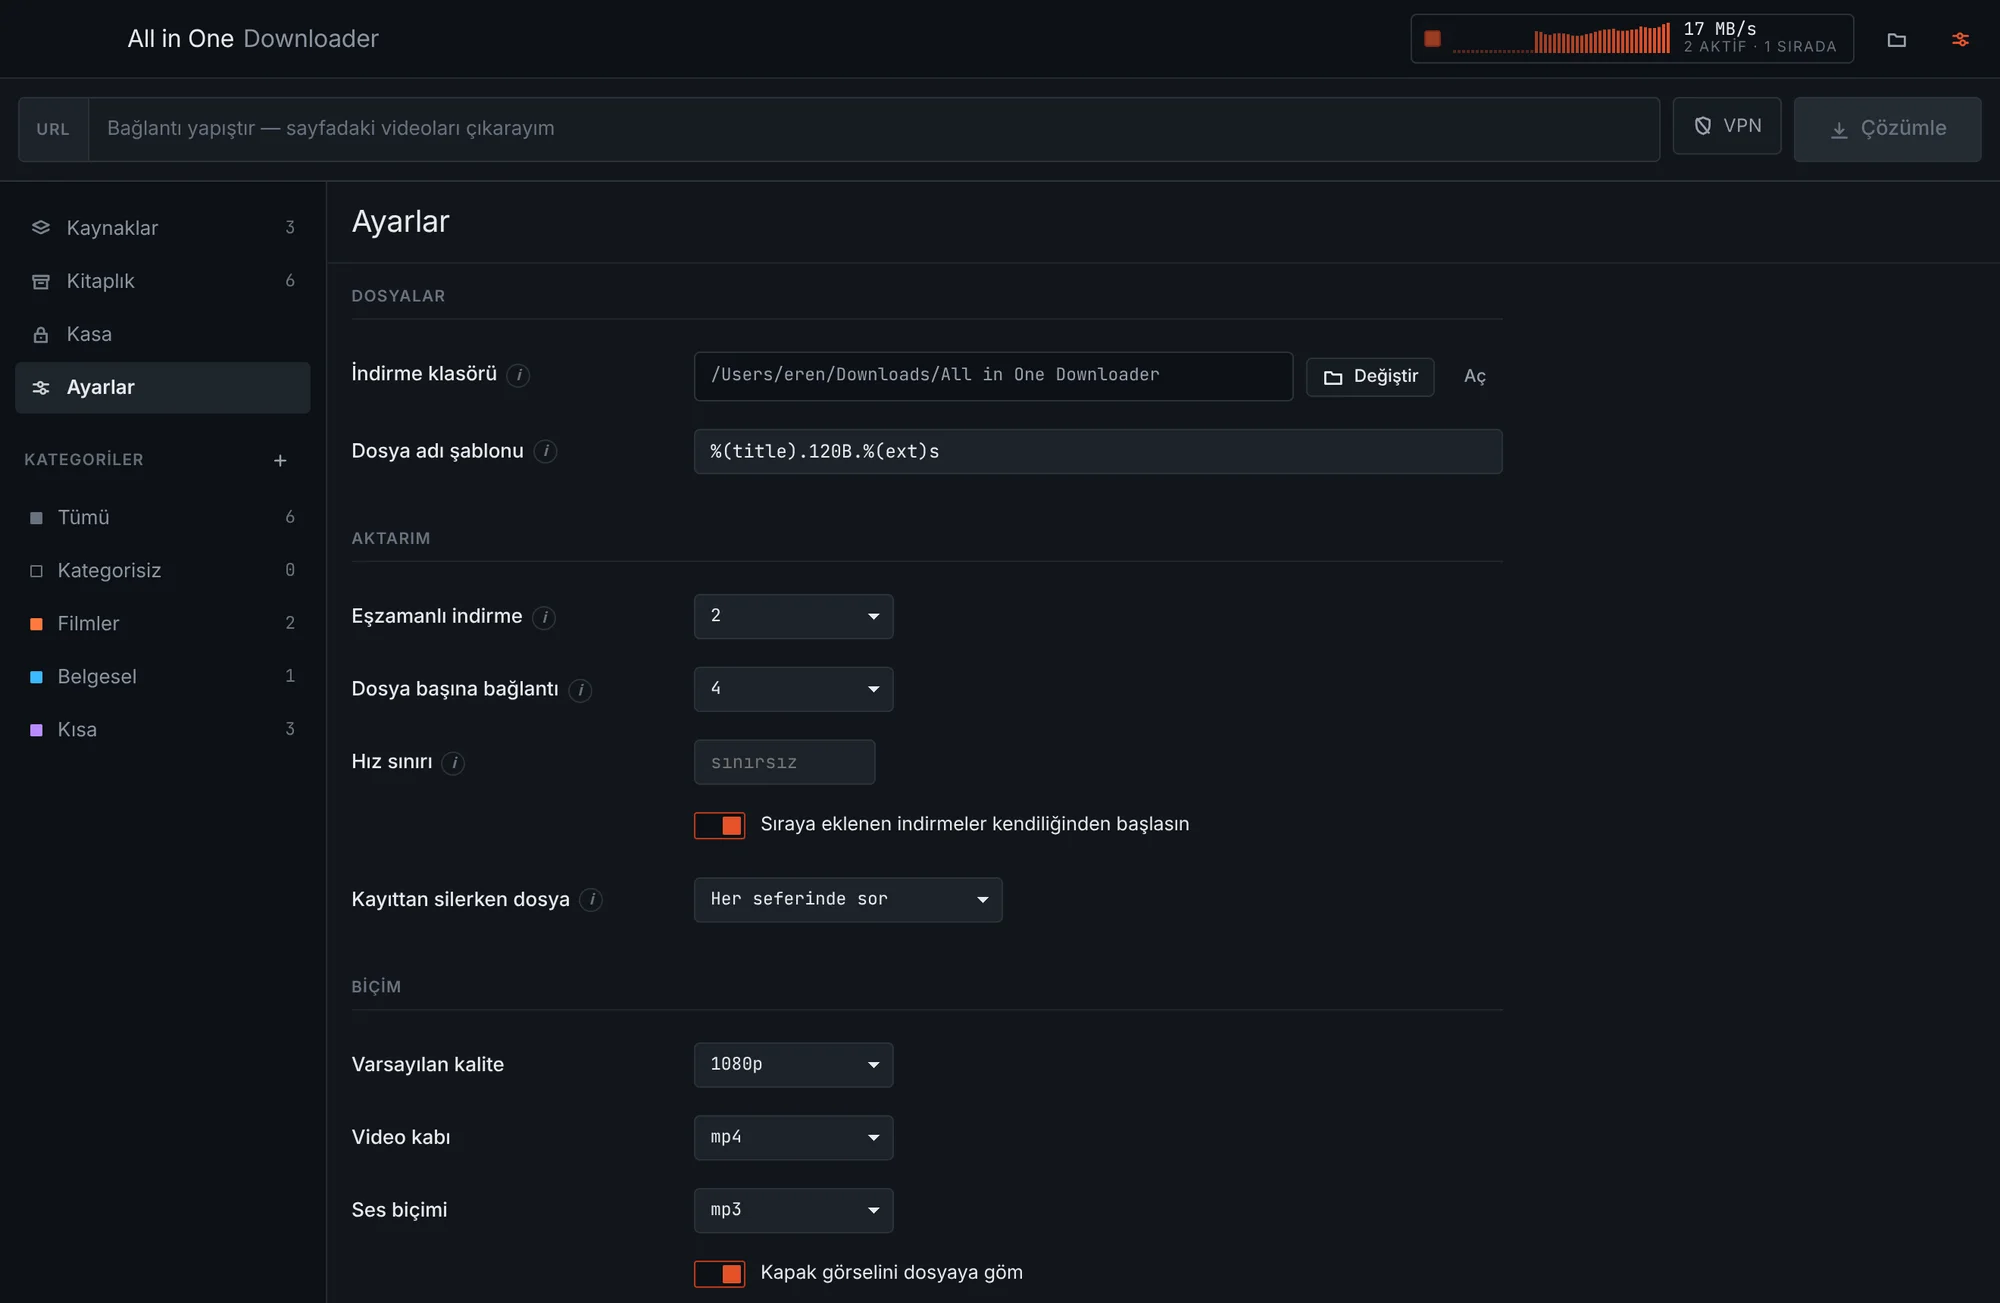2000x1303 pixels.
Task: Click the Hız sınırı input field
Action: pyautogui.click(x=785, y=763)
